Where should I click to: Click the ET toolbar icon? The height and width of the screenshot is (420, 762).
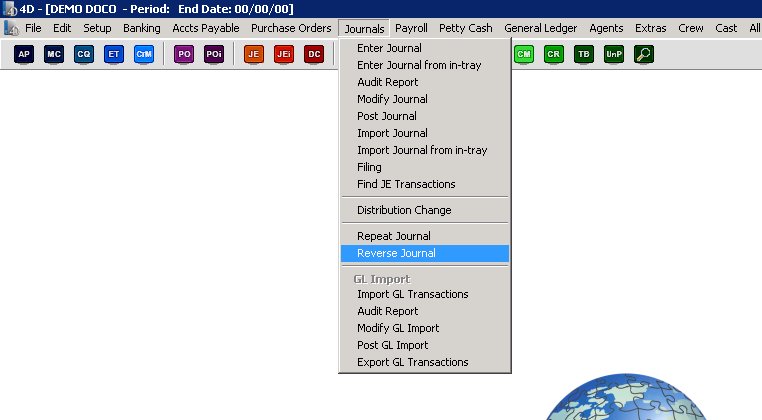(x=114, y=54)
